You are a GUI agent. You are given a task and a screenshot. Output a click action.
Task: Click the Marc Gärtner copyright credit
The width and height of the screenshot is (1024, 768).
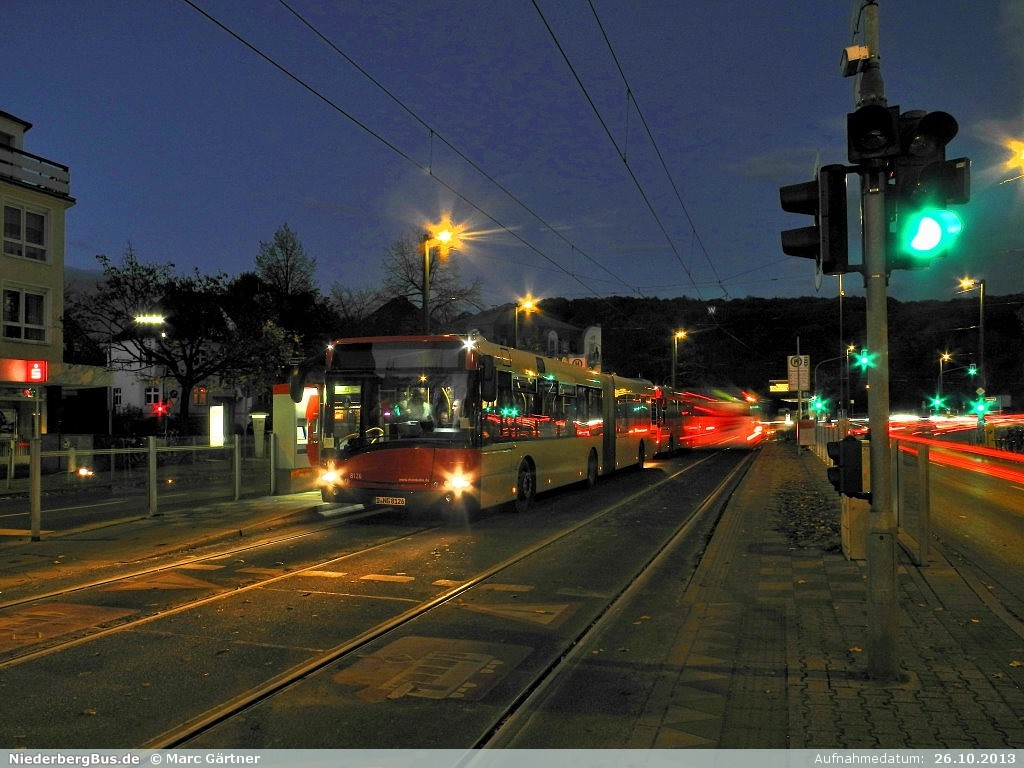coord(205,759)
